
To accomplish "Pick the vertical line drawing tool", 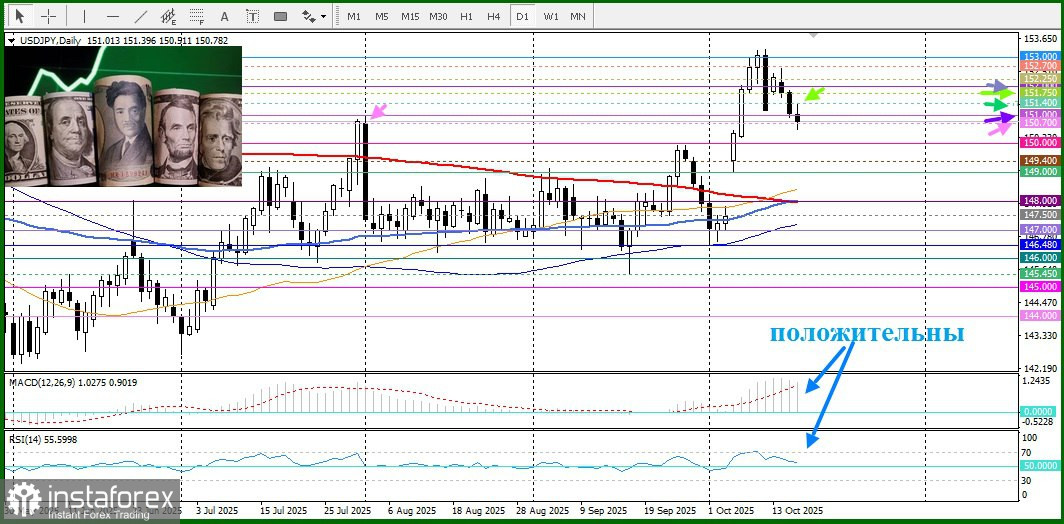I will (x=84, y=16).
